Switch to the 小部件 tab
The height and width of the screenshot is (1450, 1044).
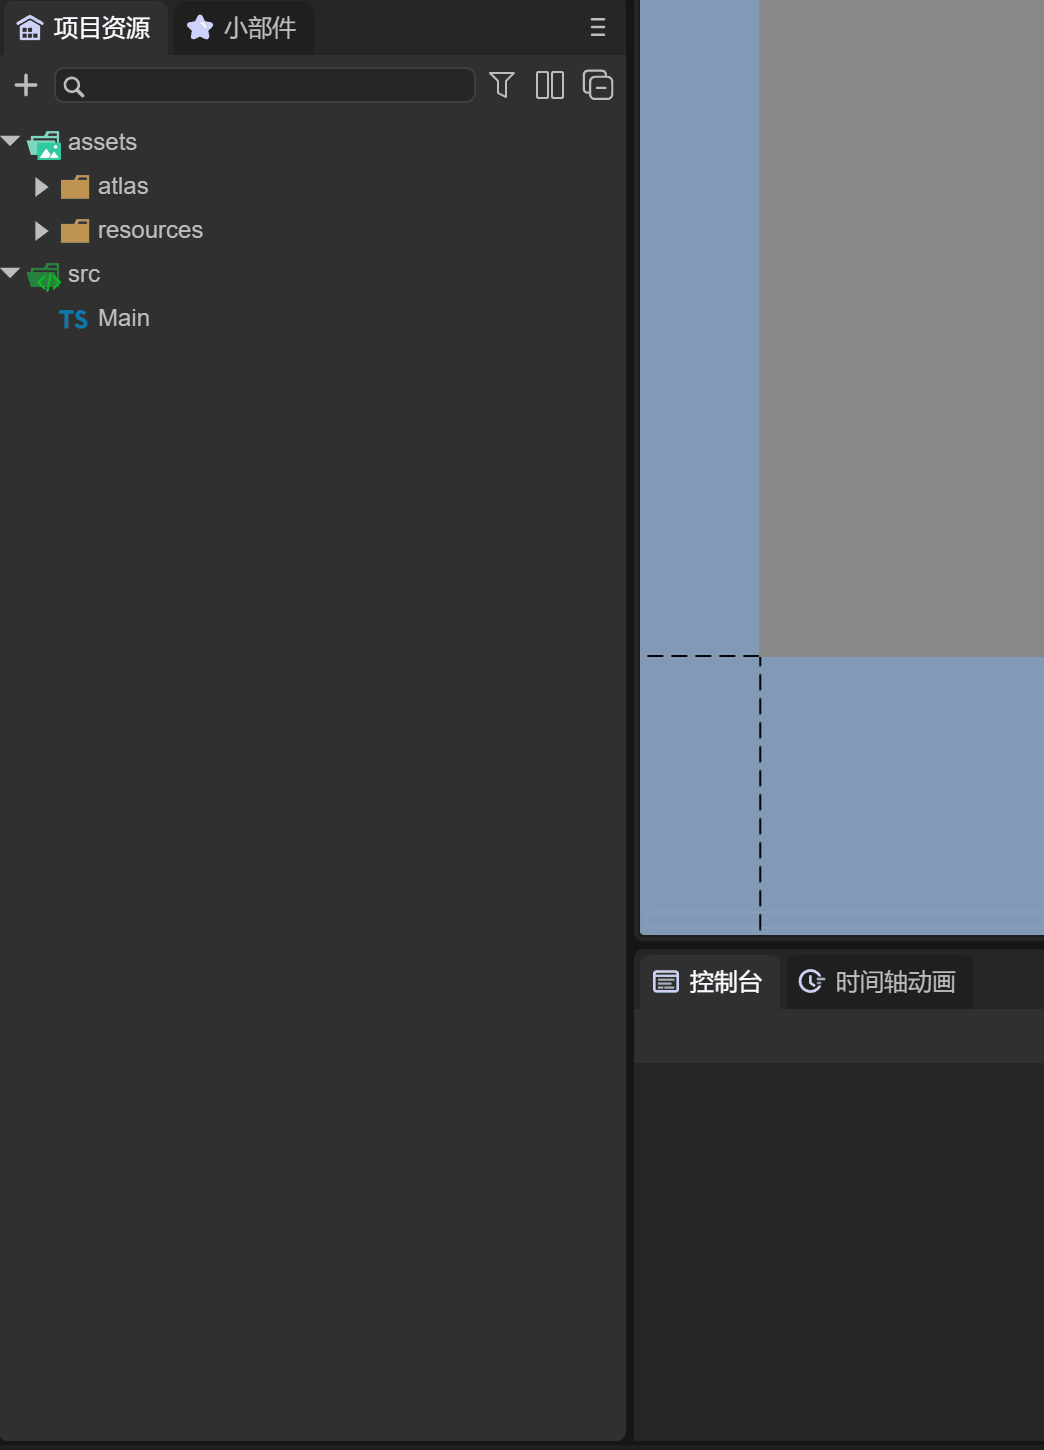[243, 28]
